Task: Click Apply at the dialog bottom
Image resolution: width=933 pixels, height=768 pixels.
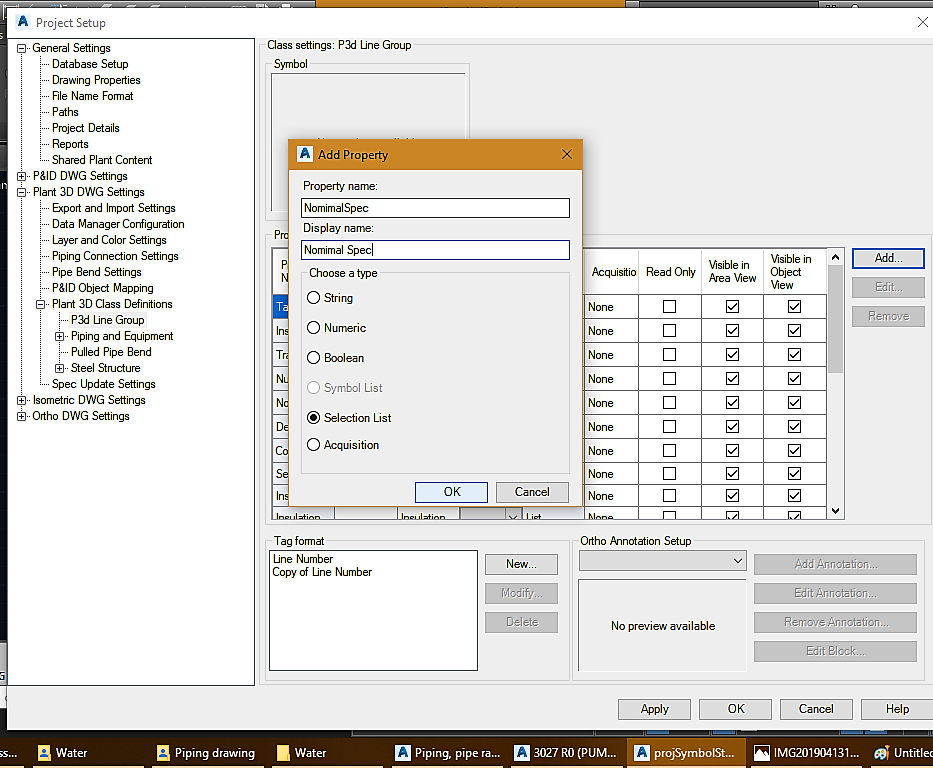Action: [x=654, y=709]
